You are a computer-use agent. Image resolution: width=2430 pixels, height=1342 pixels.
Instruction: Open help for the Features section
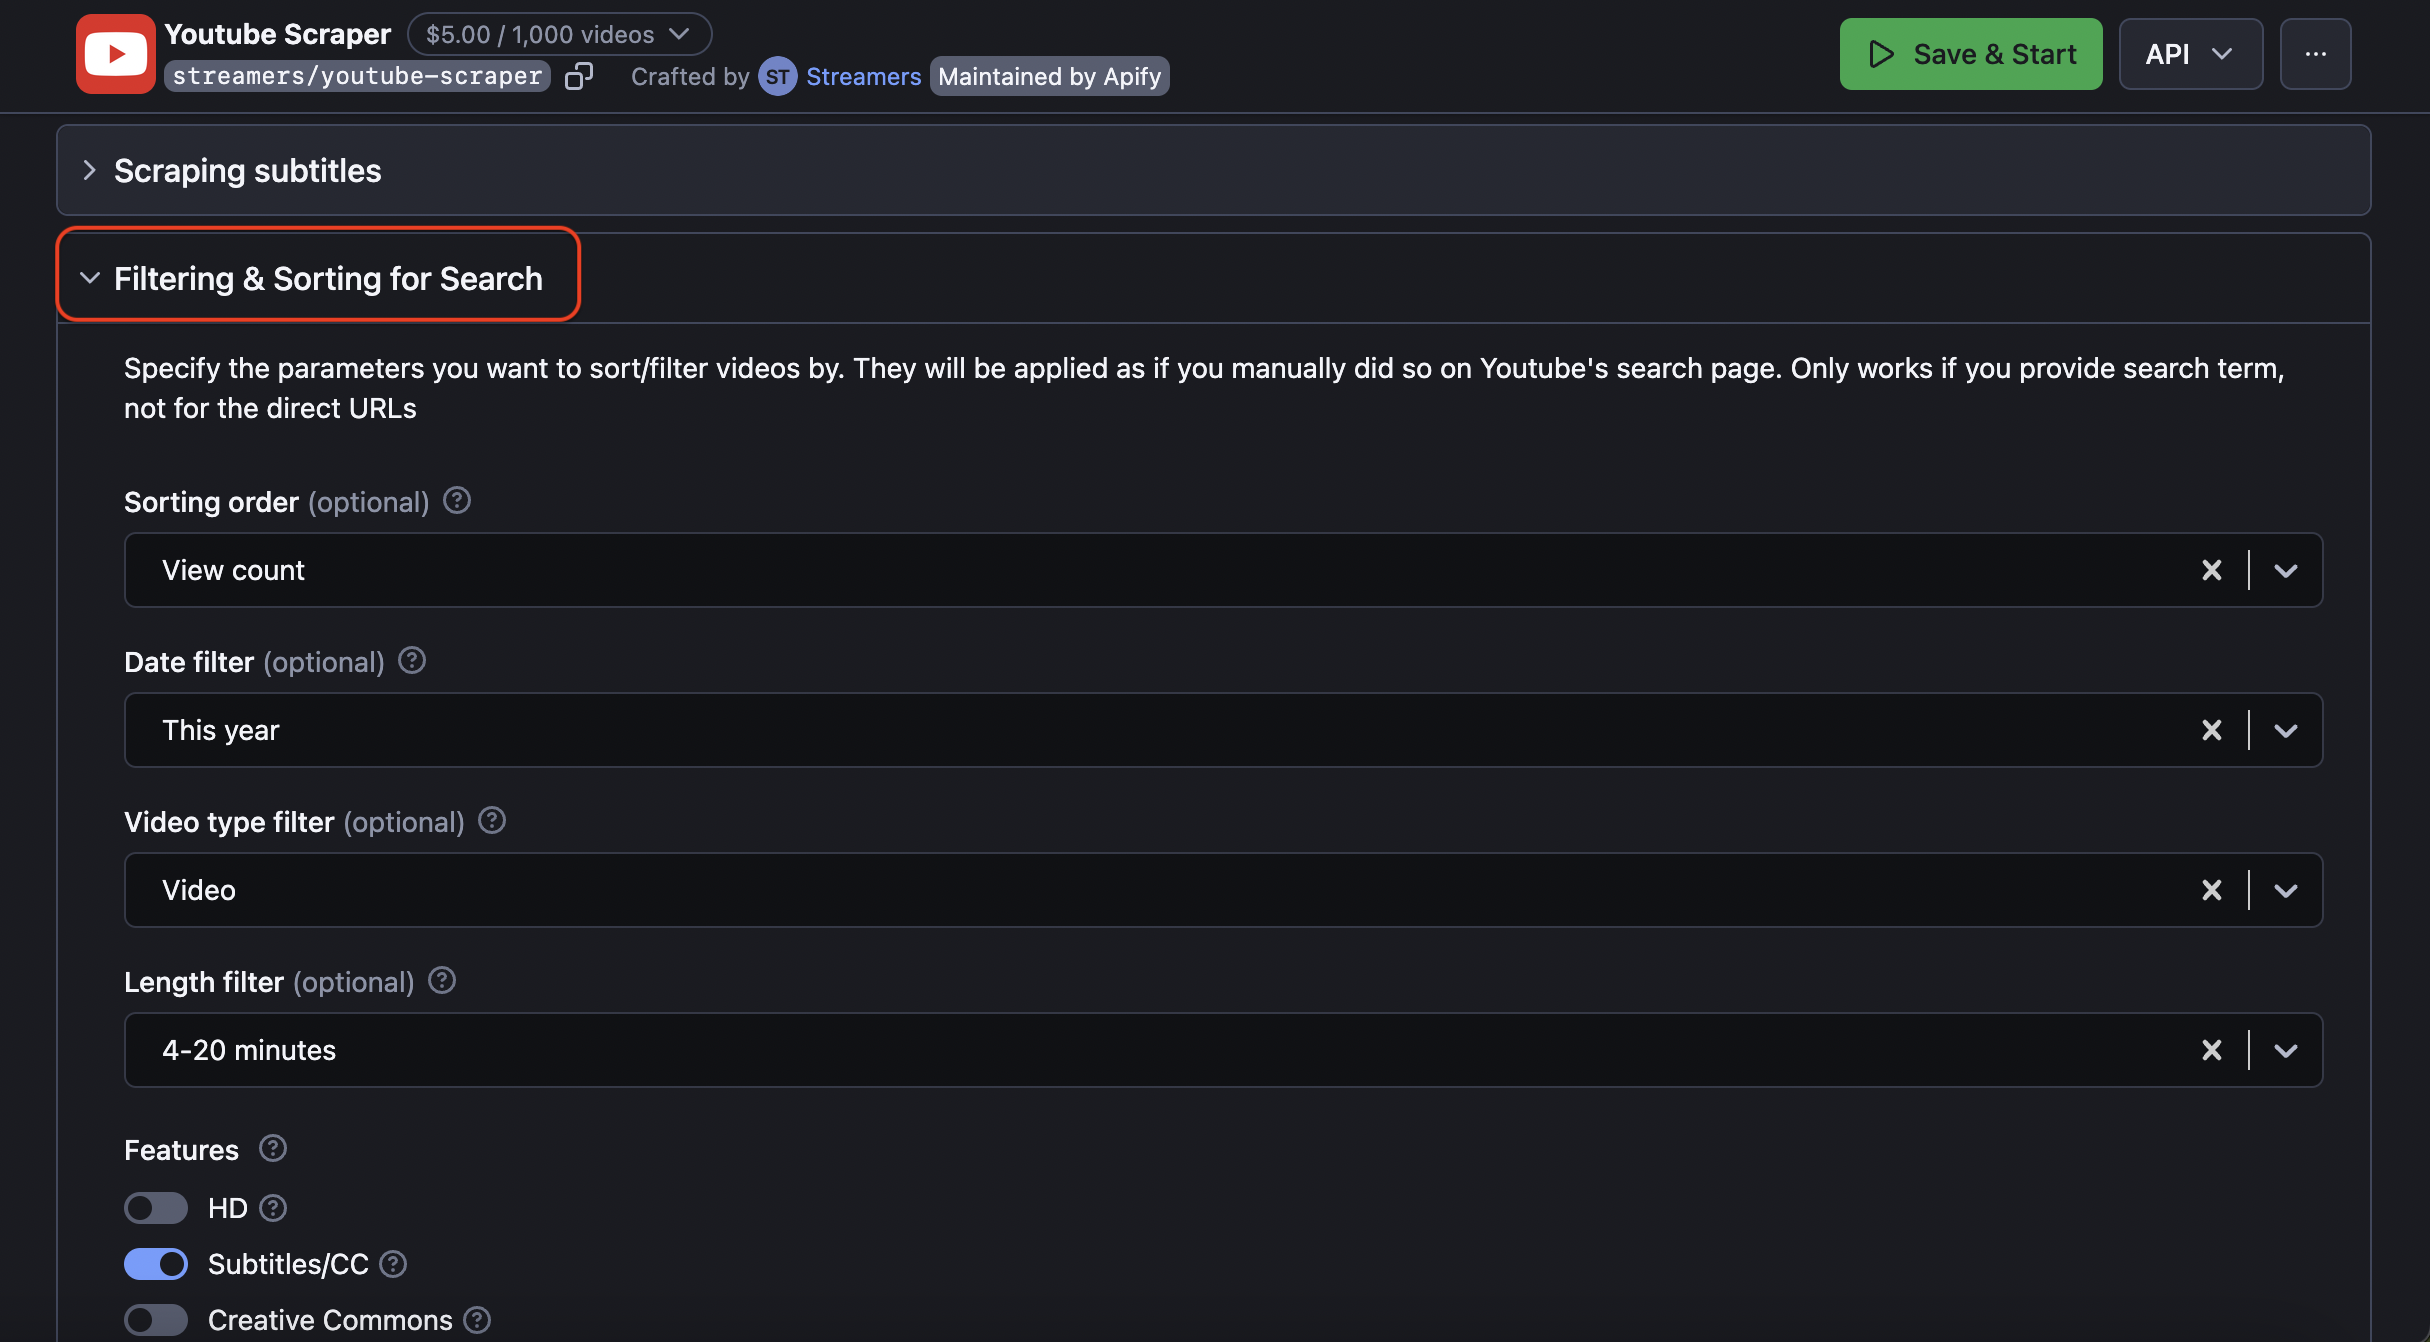[x=272, y=1148]
